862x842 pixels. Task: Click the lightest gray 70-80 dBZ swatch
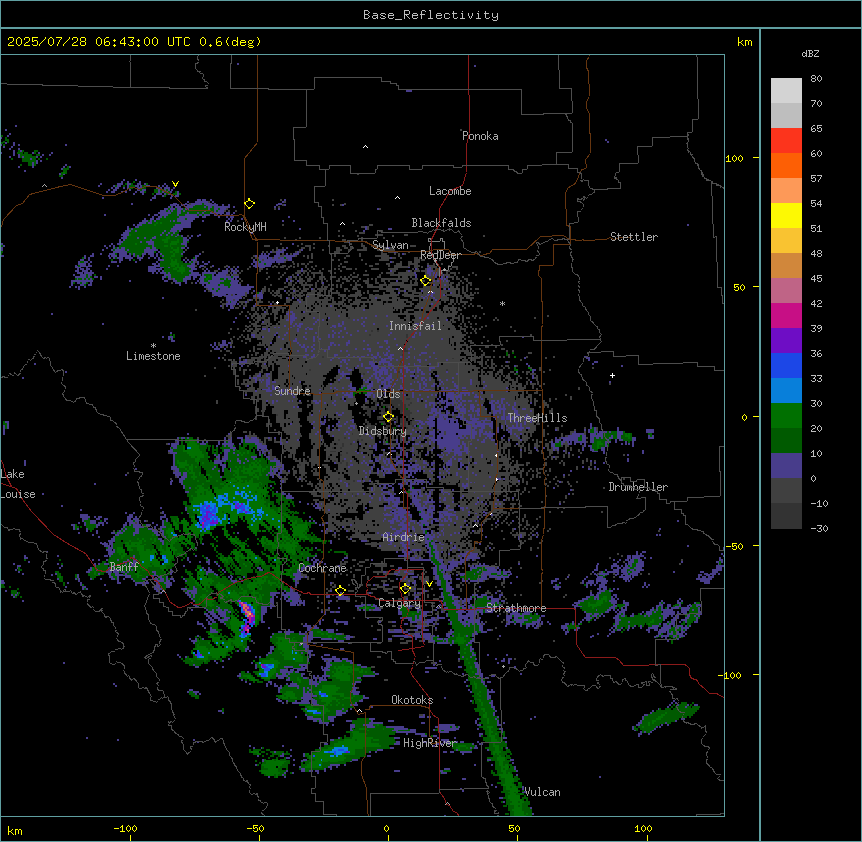pos(786,91)
